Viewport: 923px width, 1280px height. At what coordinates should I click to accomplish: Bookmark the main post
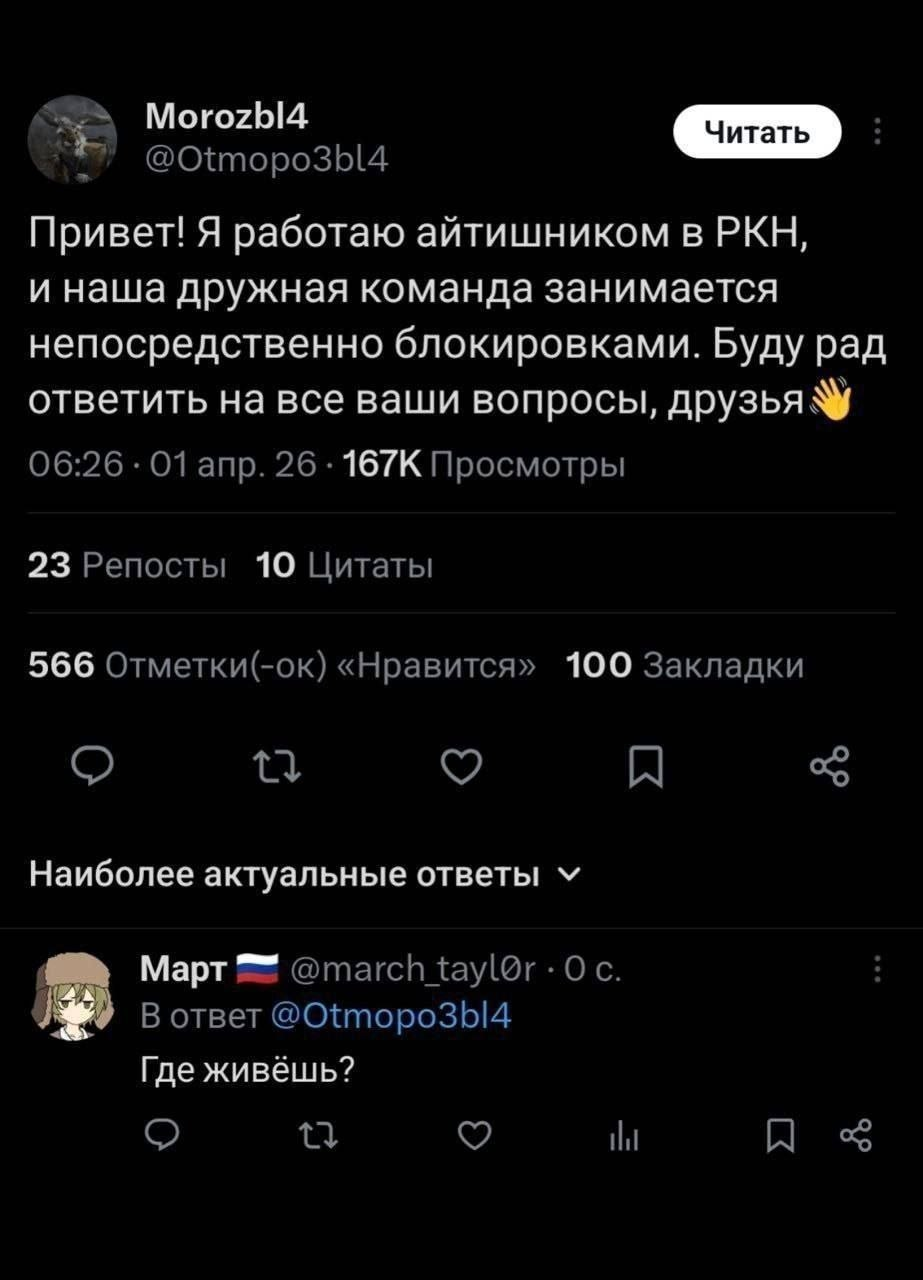(x=646, y=769)
